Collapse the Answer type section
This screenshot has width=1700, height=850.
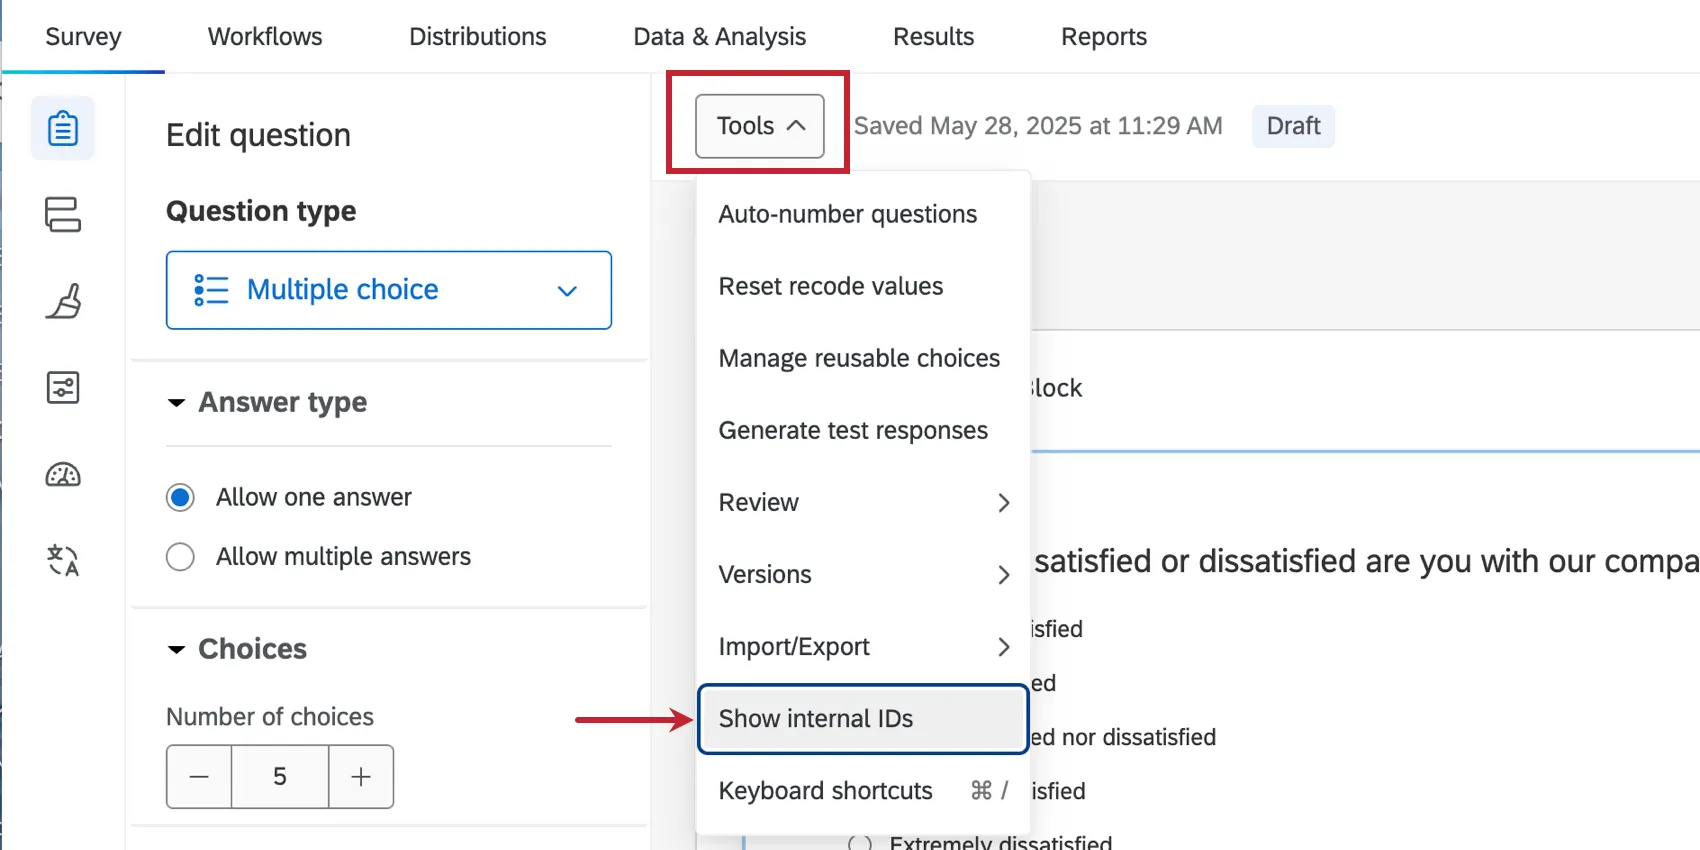coord(177,402)
